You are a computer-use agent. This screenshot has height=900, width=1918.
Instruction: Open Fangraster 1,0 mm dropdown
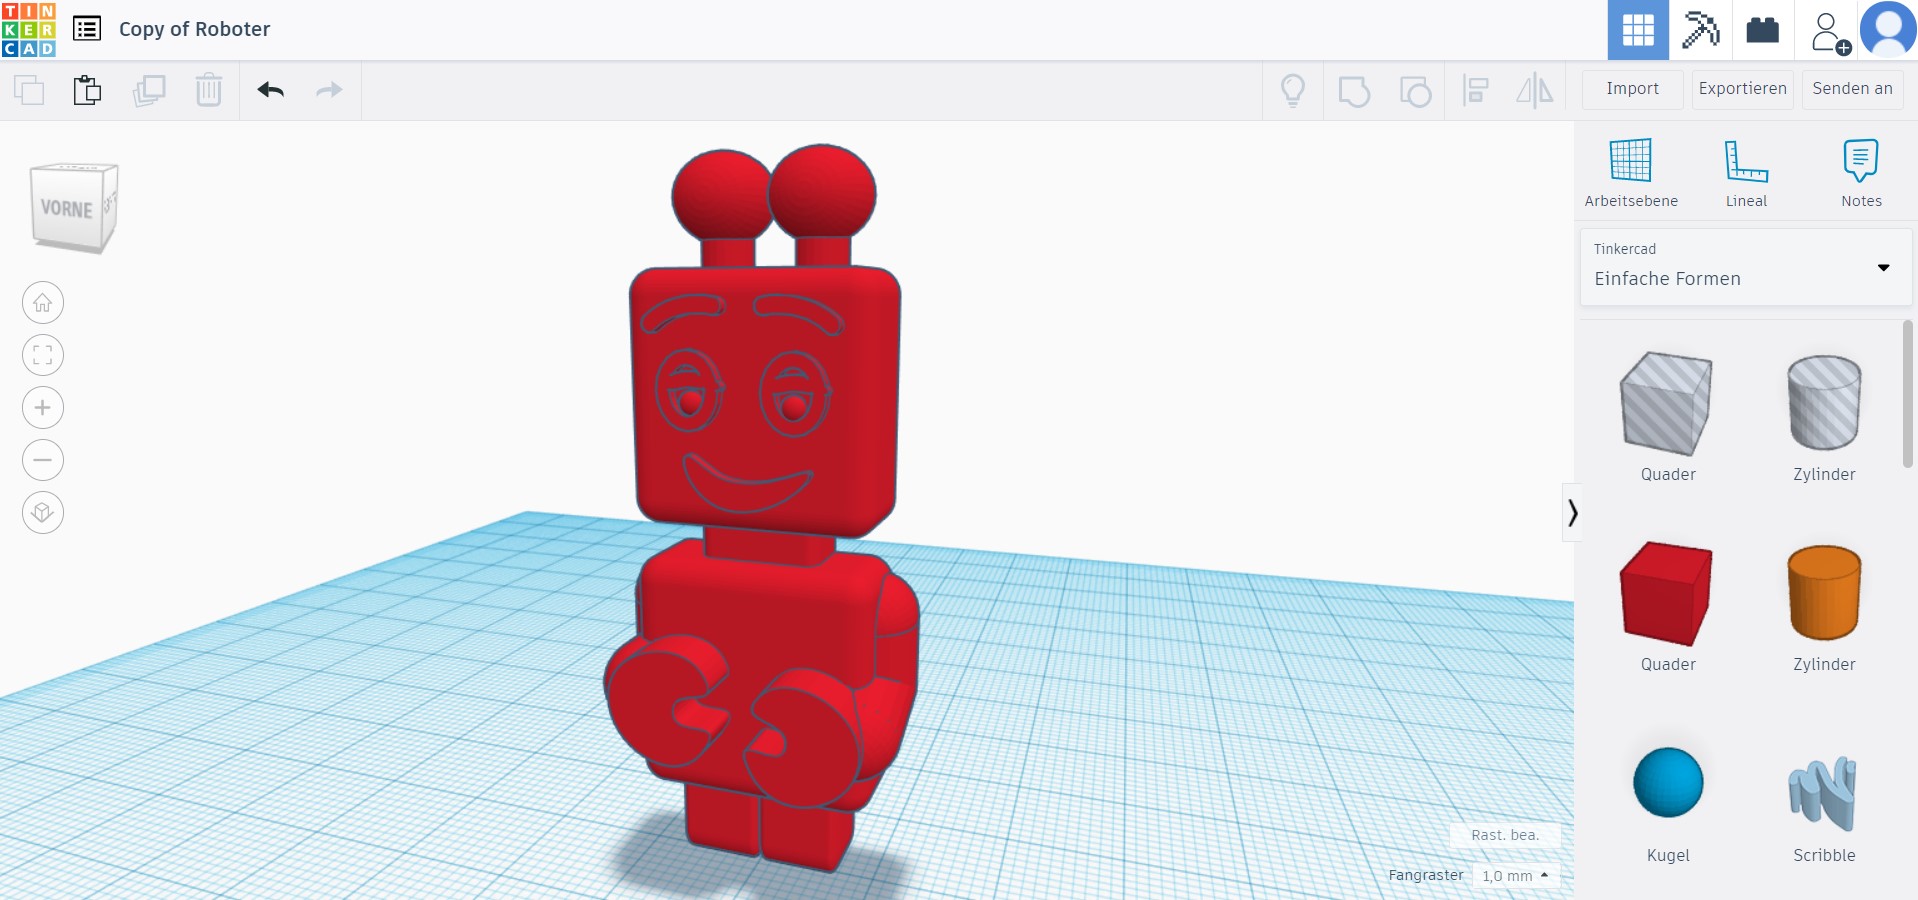pos(1515,876)
